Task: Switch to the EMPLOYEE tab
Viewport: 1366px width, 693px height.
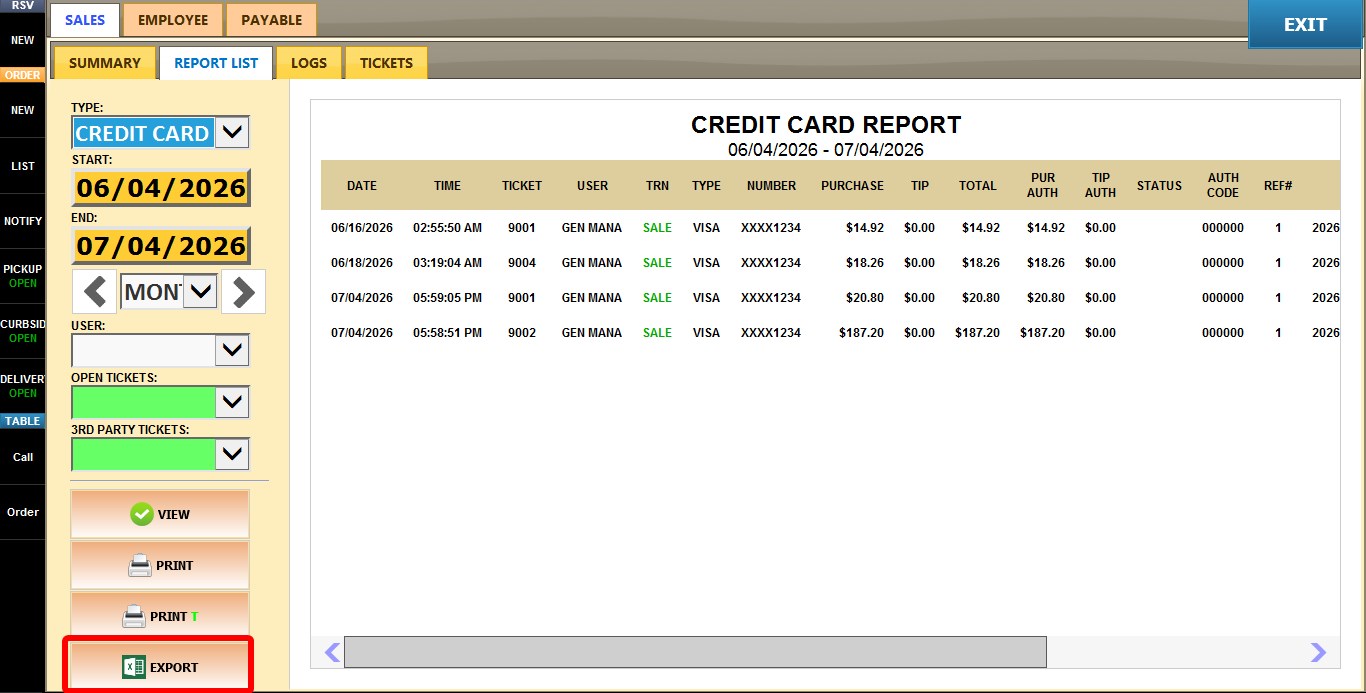Action: (173, 20)
